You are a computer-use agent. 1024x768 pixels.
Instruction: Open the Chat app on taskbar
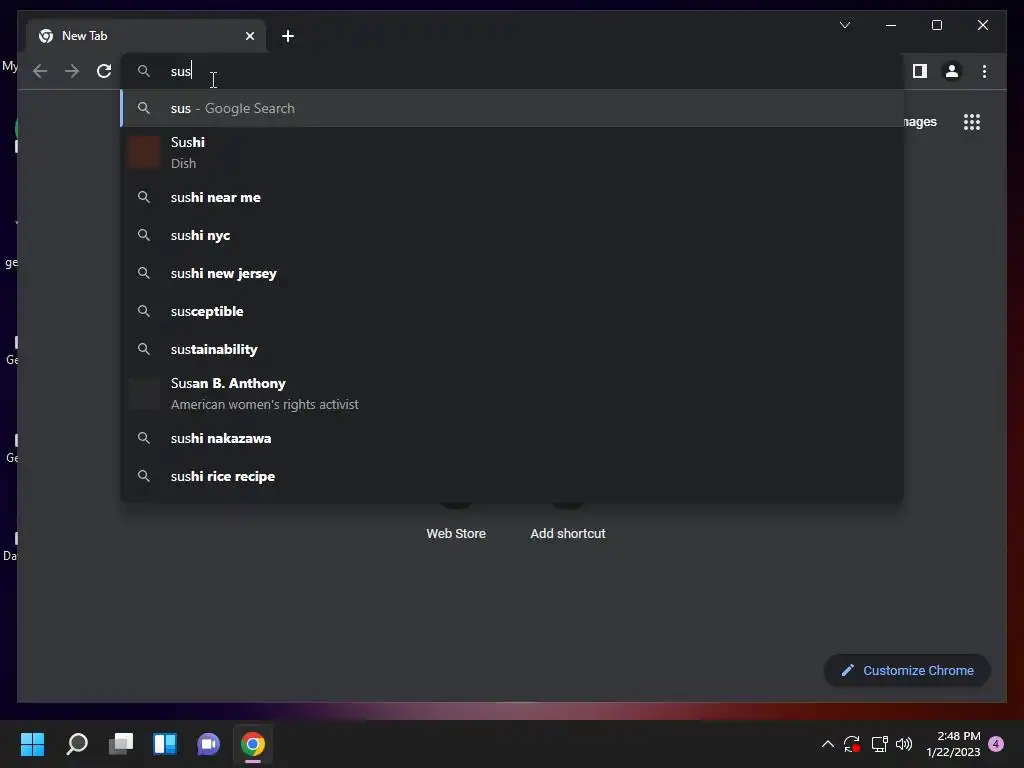pyautogui.click(x=208, y=744)
